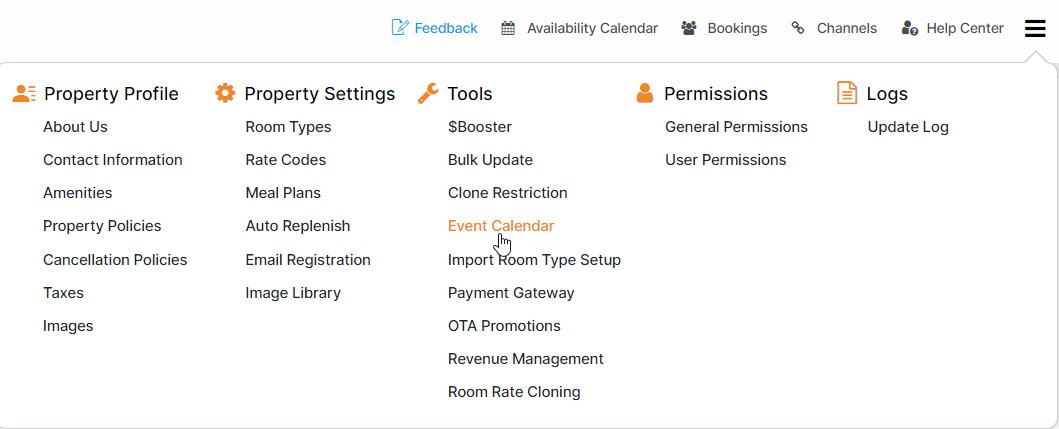The height and width of the screenshot is (429, 1059).
Task: Select Room Types menu item
Action: pyautogui.click(x=288, y=127)
